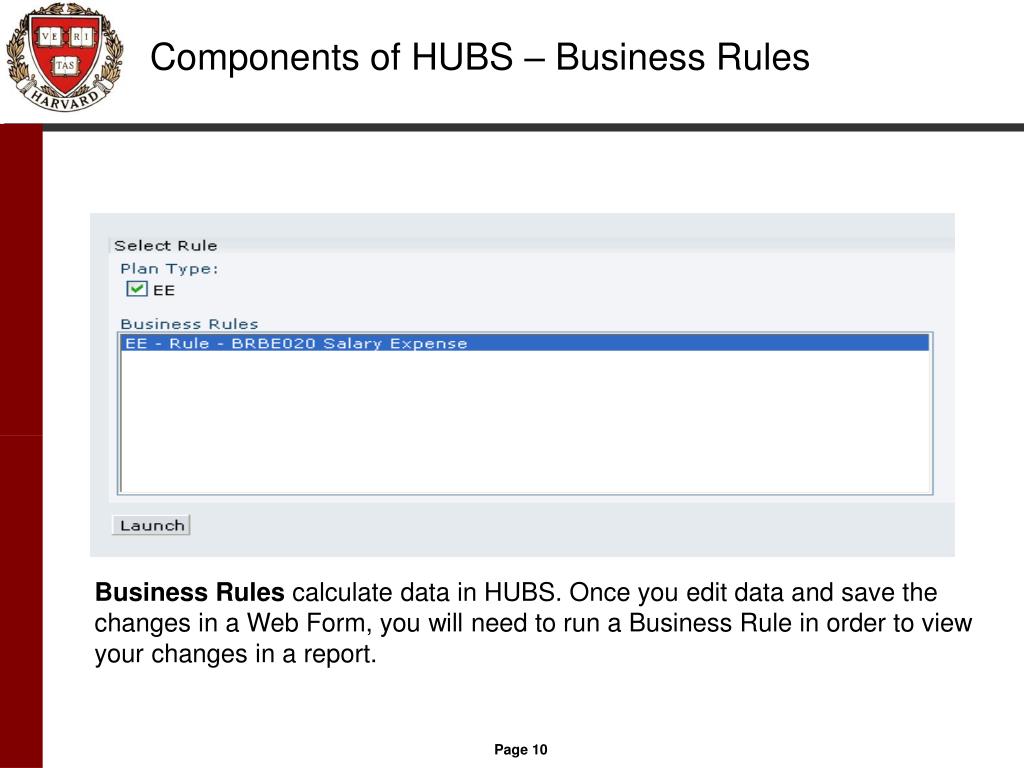Viewport: 1024px width, 768px height.
Task: Click the Launch button
Action: click(152, 525)
